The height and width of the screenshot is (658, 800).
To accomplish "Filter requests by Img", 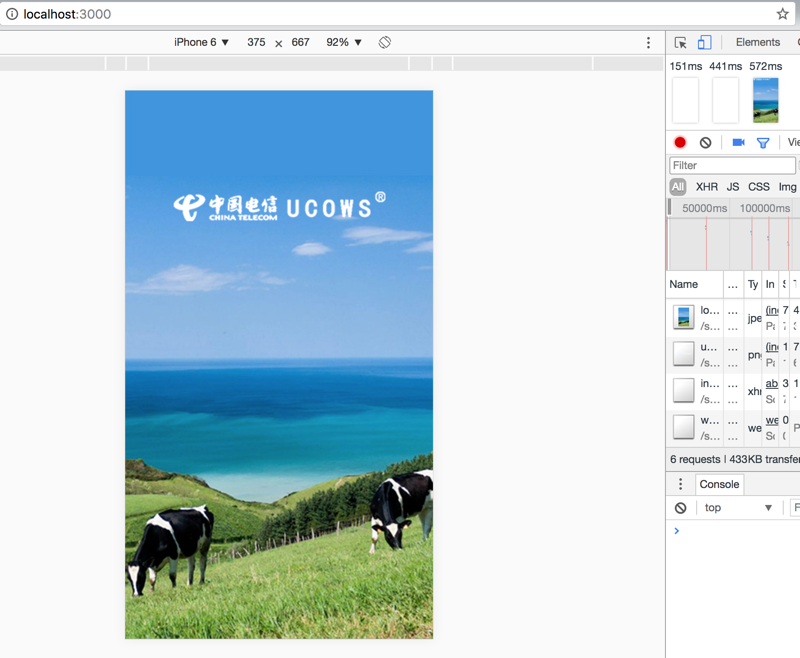I will point(787,187).
